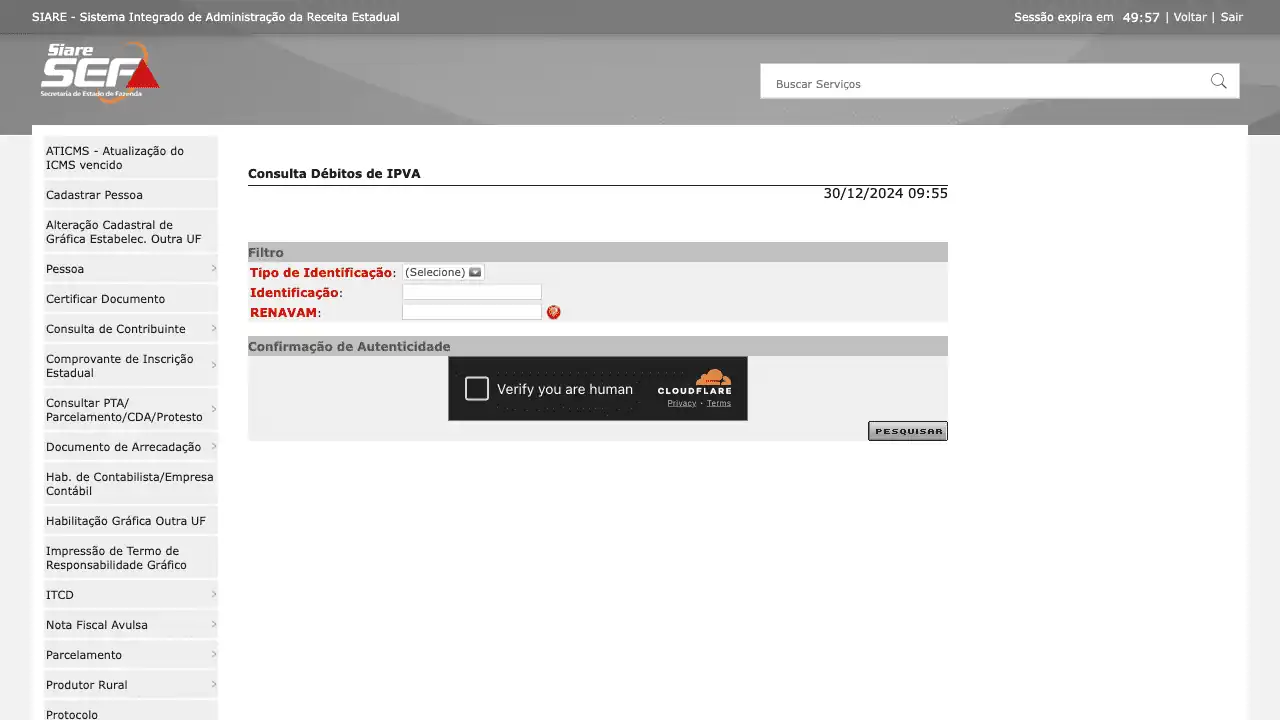
Task: Check the Verify you are human box
Action: click(477, 389)
